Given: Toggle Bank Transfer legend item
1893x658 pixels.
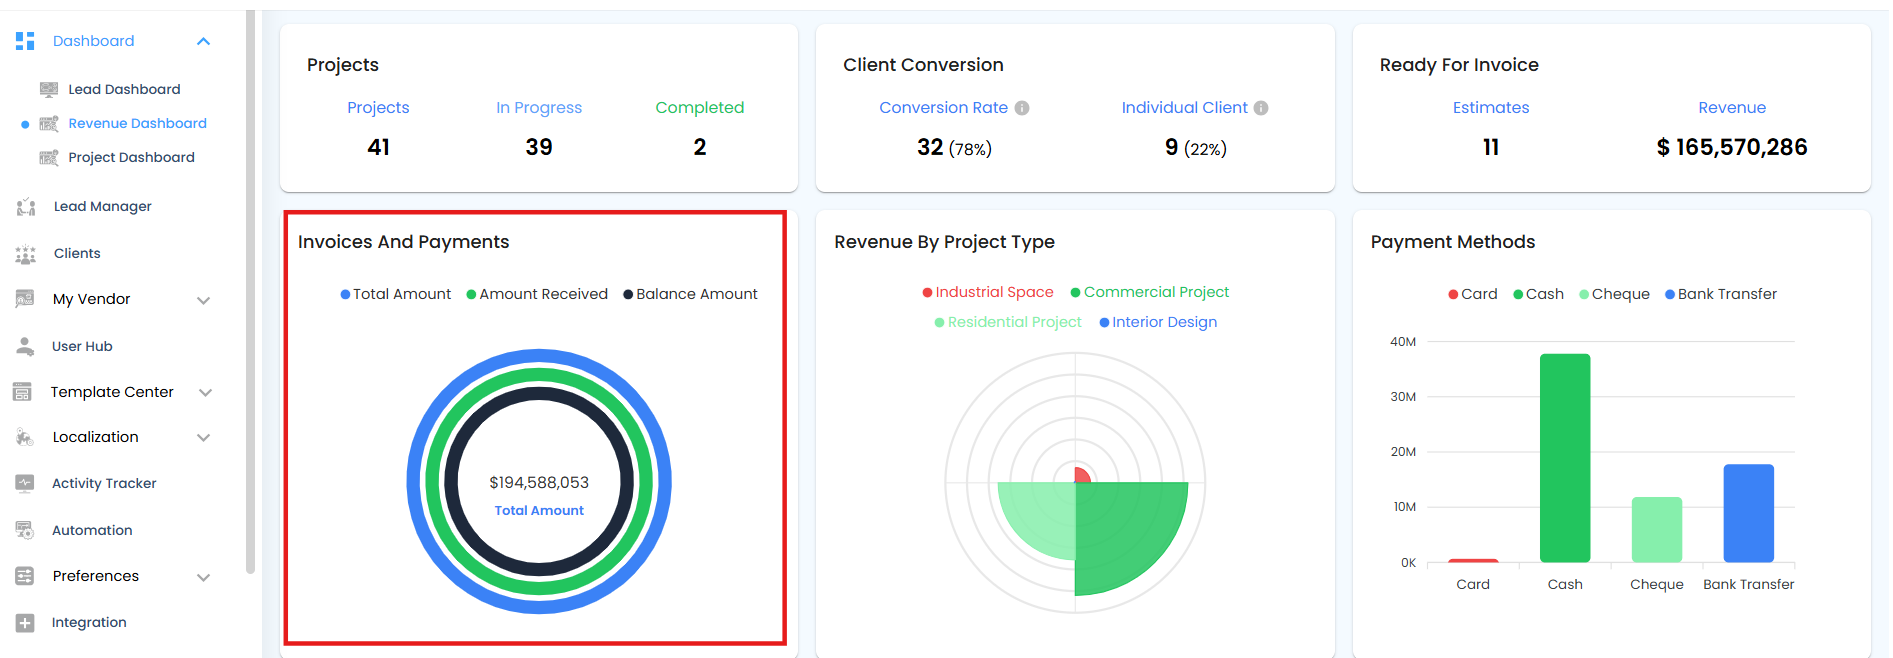Looking at the screenshot, I should 1721,294.
